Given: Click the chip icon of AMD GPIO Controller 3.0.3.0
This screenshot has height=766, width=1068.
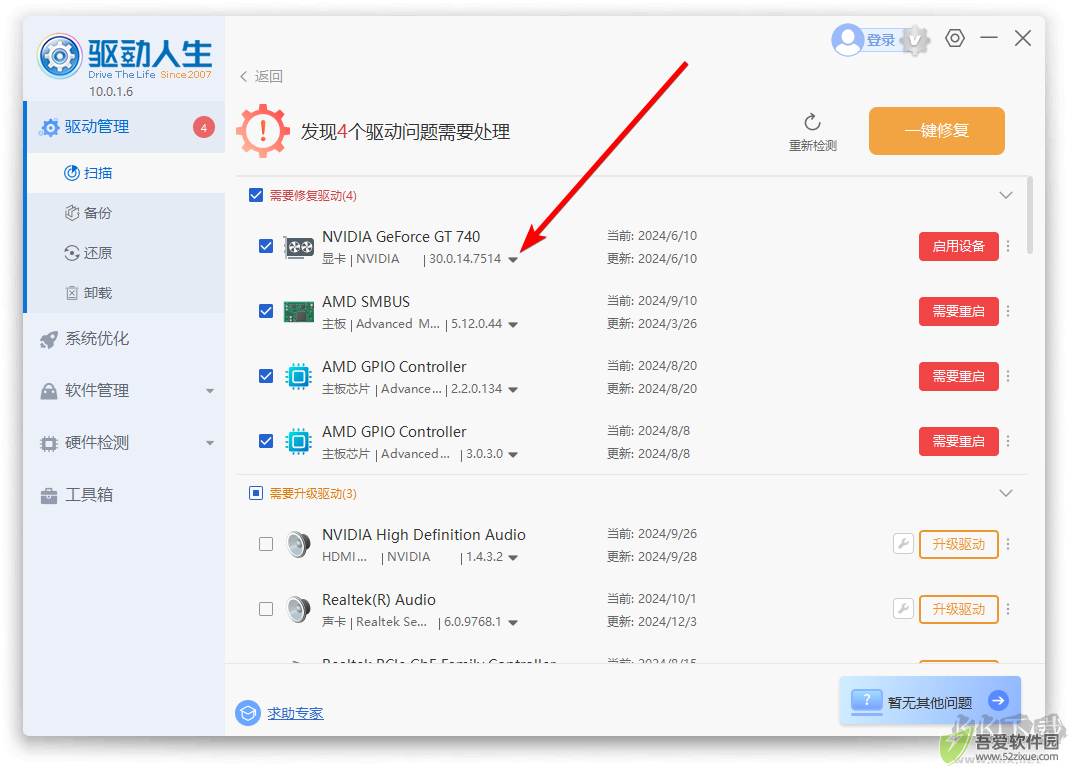Looking at the screenshot, I should point(298,442).
